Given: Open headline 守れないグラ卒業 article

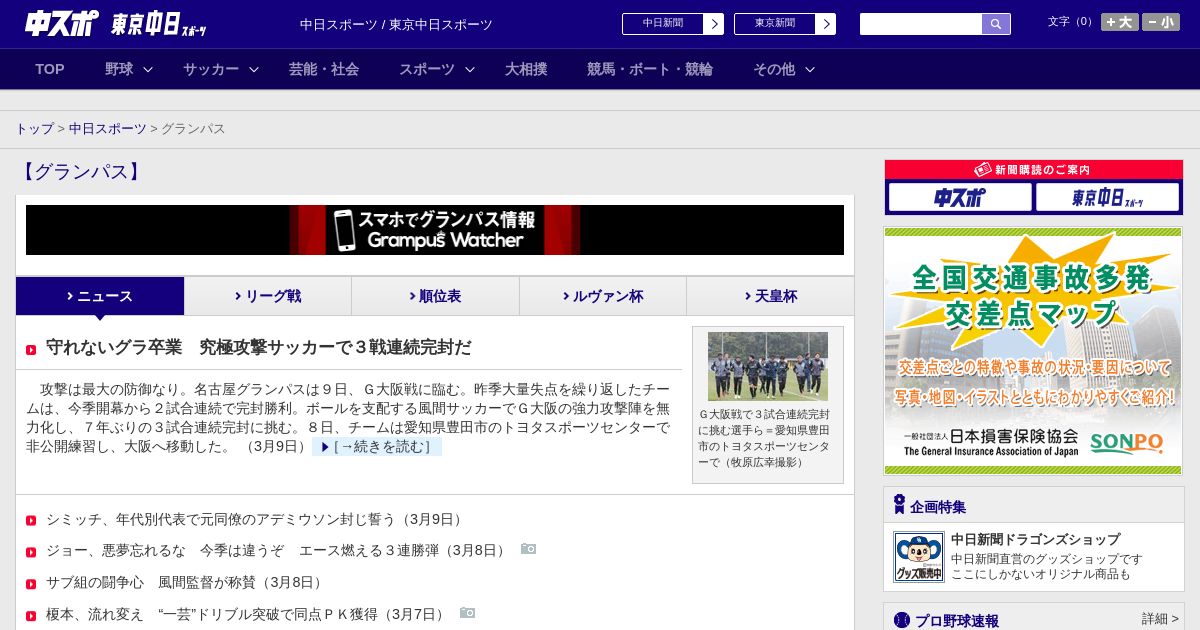Looking at the screenshot, I should [x=259, y=348].
